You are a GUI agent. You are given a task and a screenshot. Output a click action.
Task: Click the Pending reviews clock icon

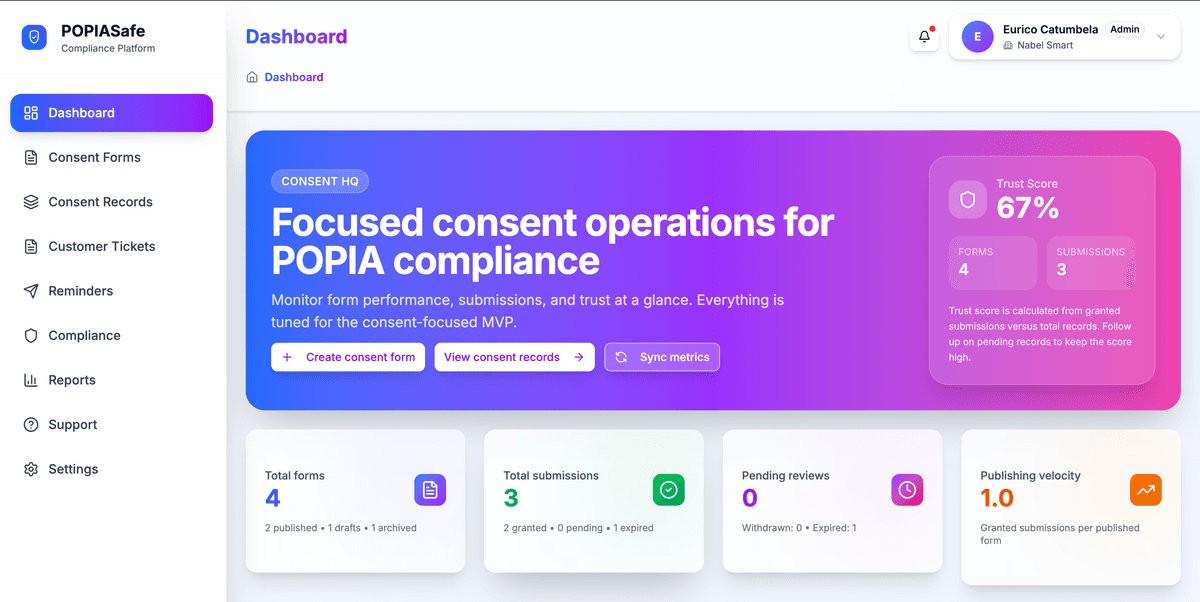pyautogui.click(x=907, y=490)
